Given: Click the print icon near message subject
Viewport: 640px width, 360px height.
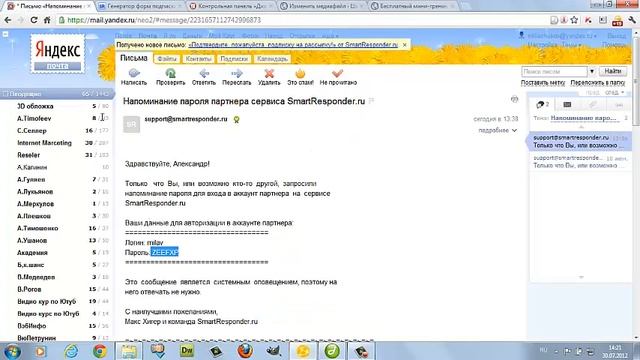Looking at the screenshot, I should (x=514, y=99).
